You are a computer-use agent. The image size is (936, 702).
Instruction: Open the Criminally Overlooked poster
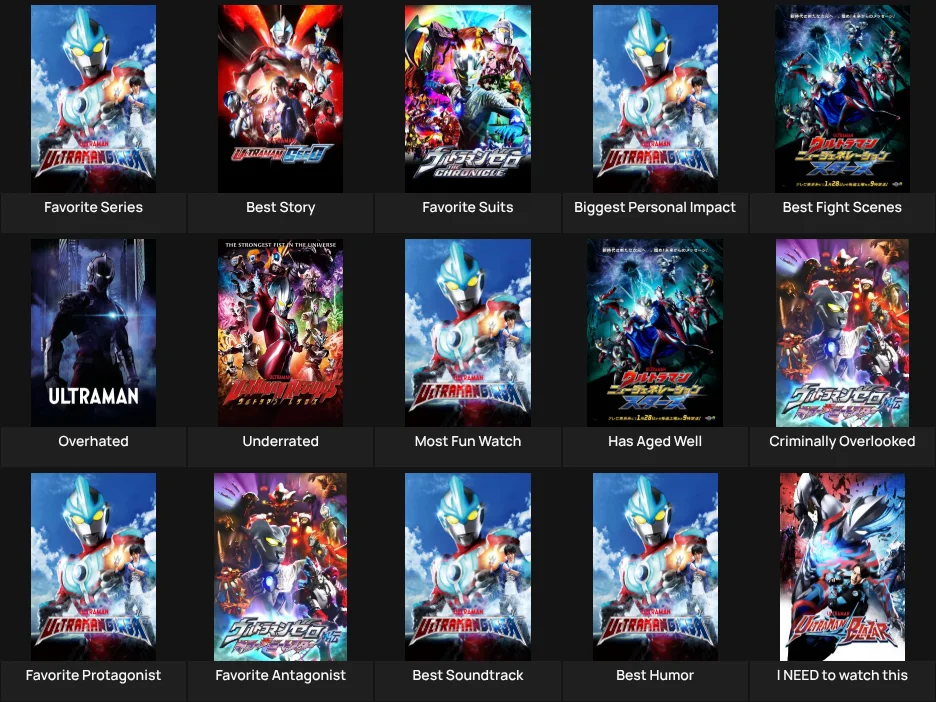[x=842, y=332]
